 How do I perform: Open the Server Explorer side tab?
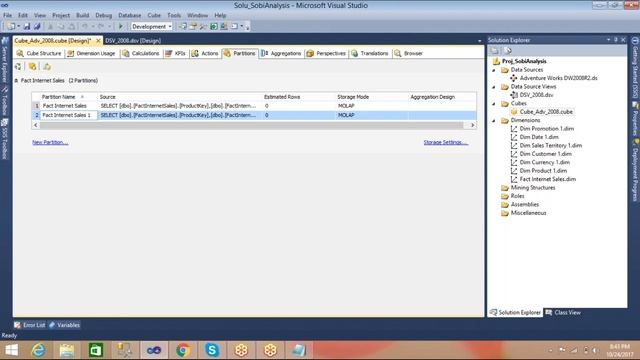(5, 60)
